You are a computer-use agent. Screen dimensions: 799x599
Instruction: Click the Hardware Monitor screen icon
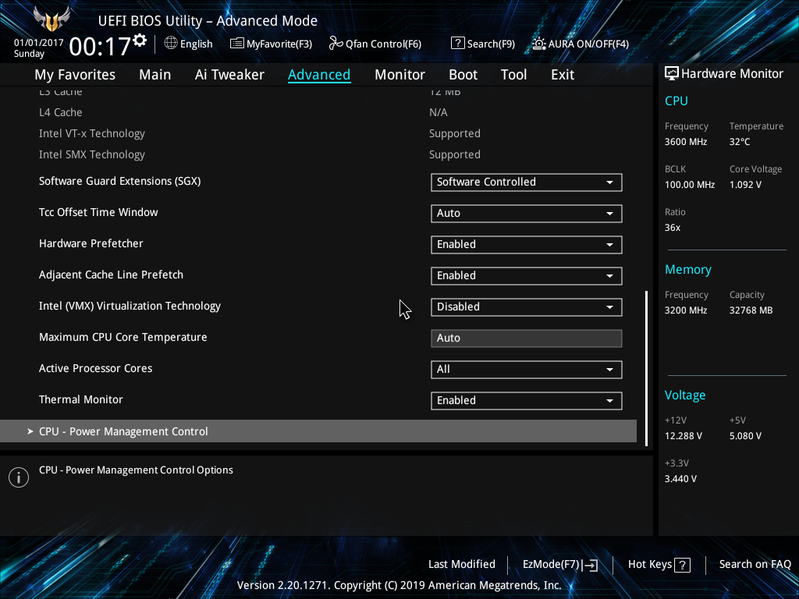point(672,73)
